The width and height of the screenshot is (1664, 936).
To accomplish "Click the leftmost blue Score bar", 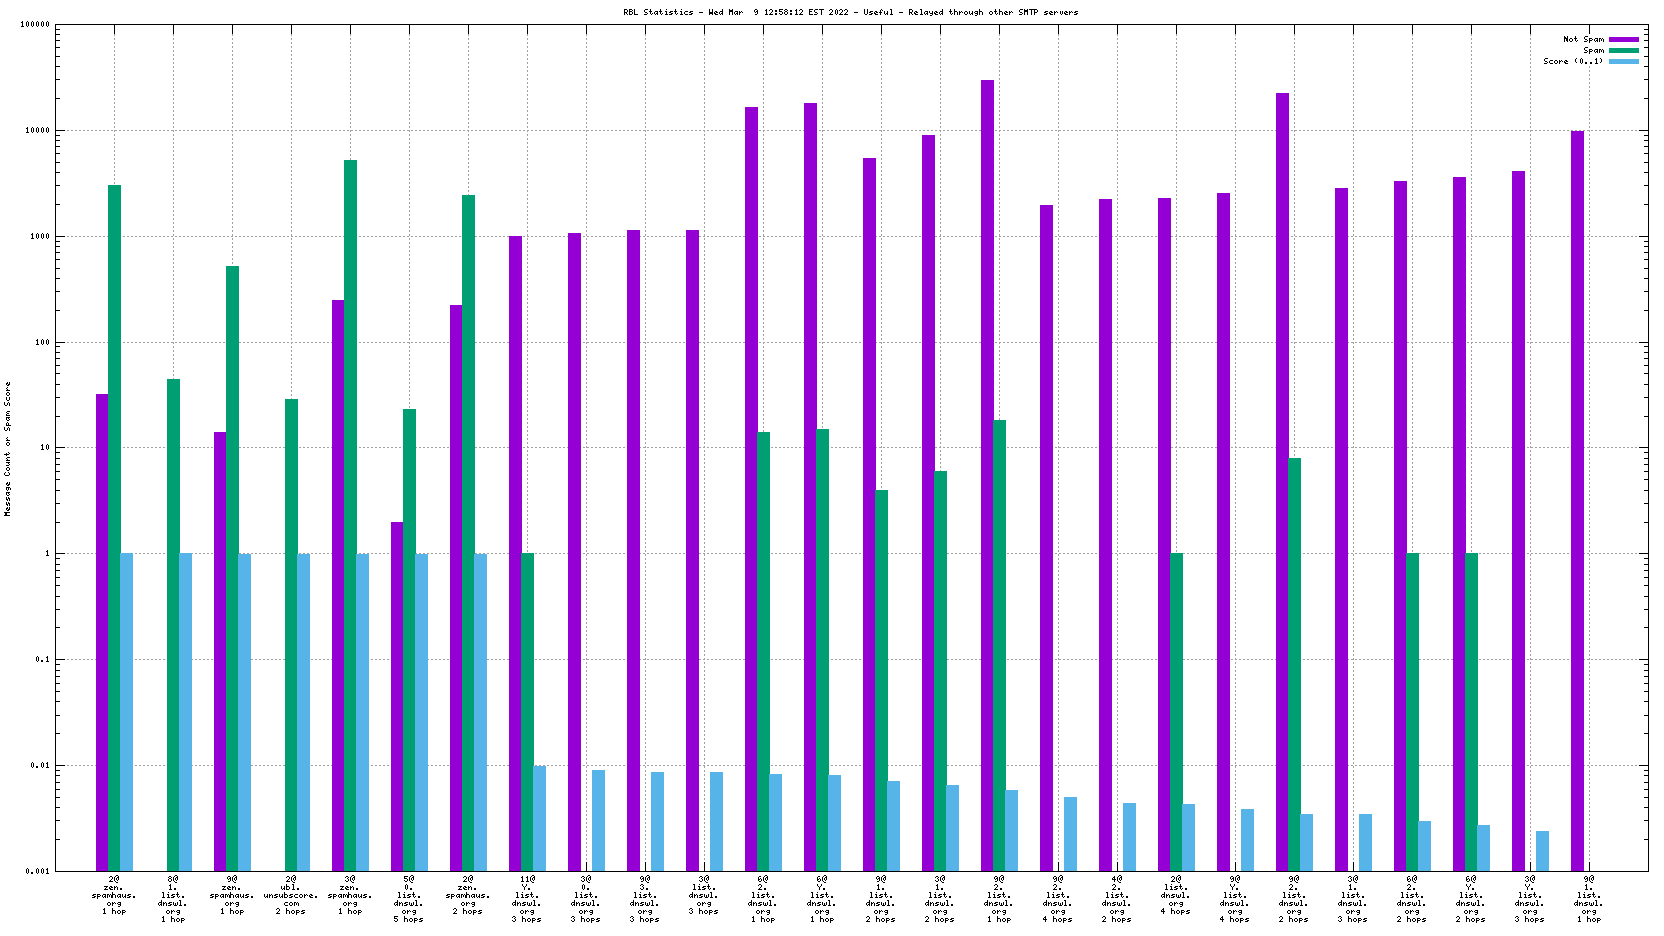I will pos(126,711).
